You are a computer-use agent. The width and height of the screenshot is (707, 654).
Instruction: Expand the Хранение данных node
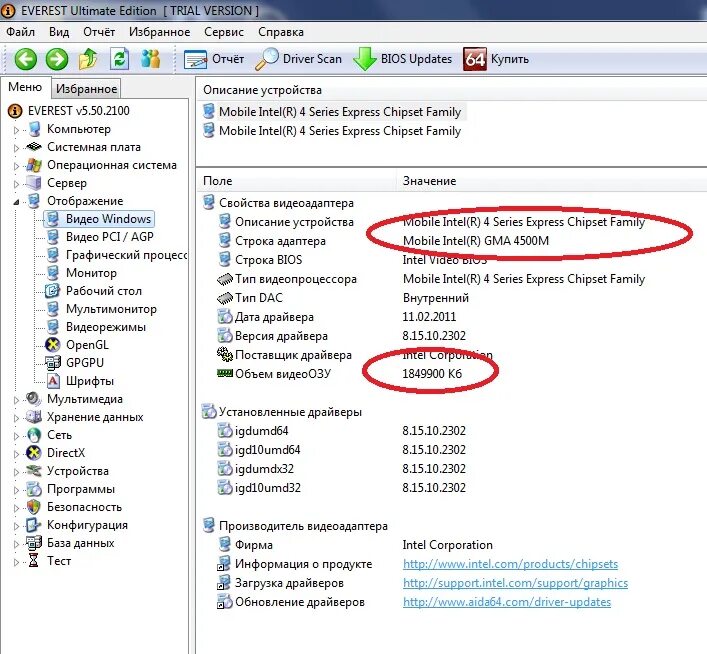(16, 418)
